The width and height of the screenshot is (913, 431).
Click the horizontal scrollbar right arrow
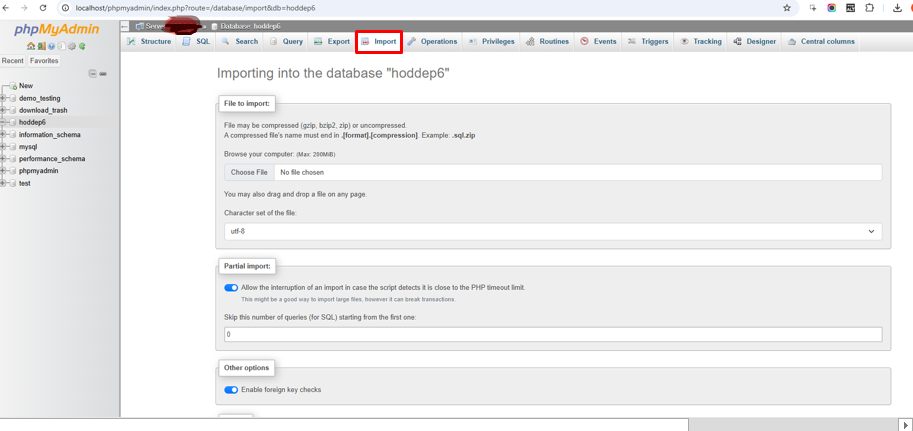(x=905, y=424)
